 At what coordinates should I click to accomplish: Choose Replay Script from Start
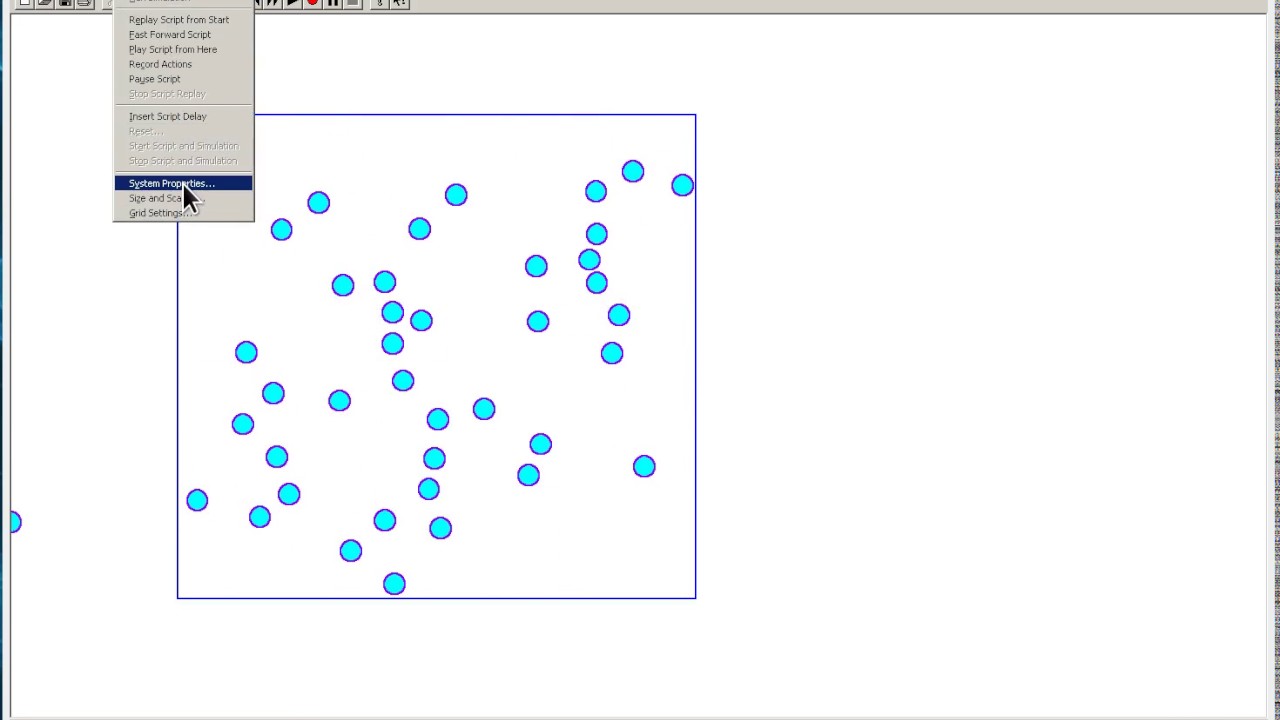pyautogui.click(x=183, y=20)
